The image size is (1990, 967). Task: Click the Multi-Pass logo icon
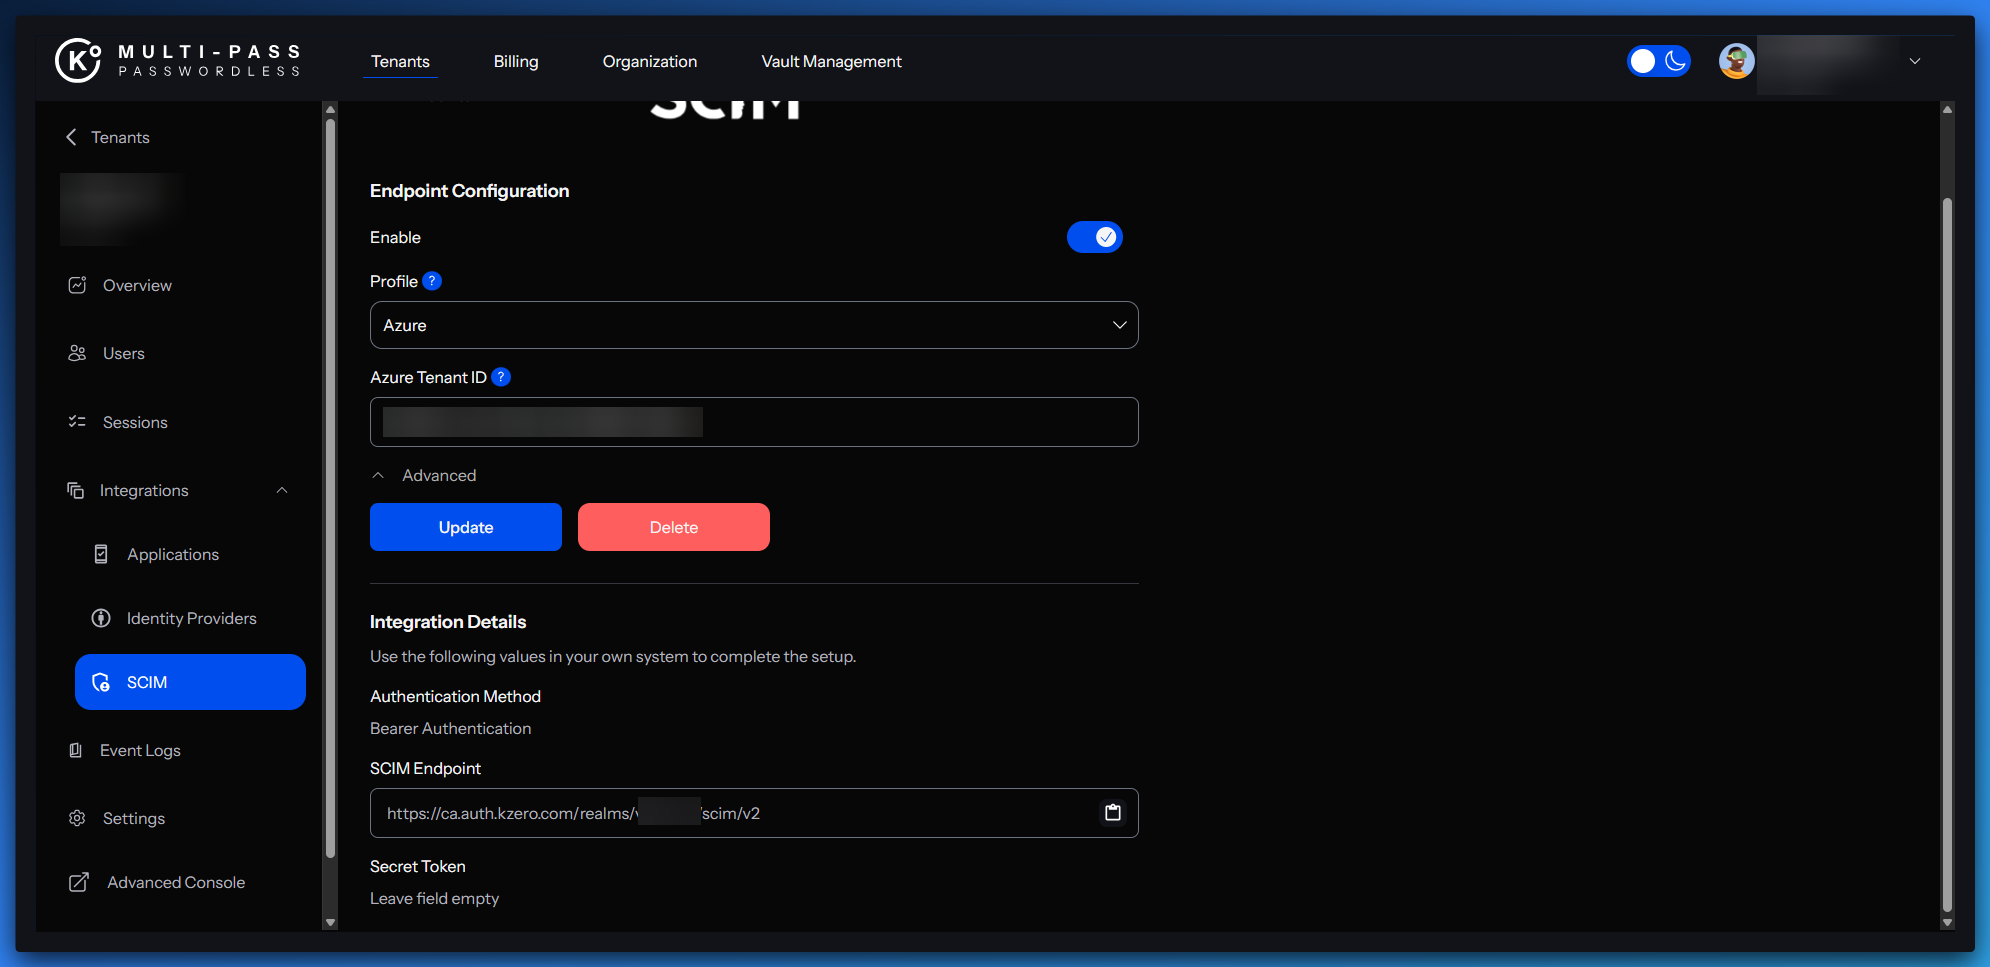pyautogui.click(x=78, y=61)
